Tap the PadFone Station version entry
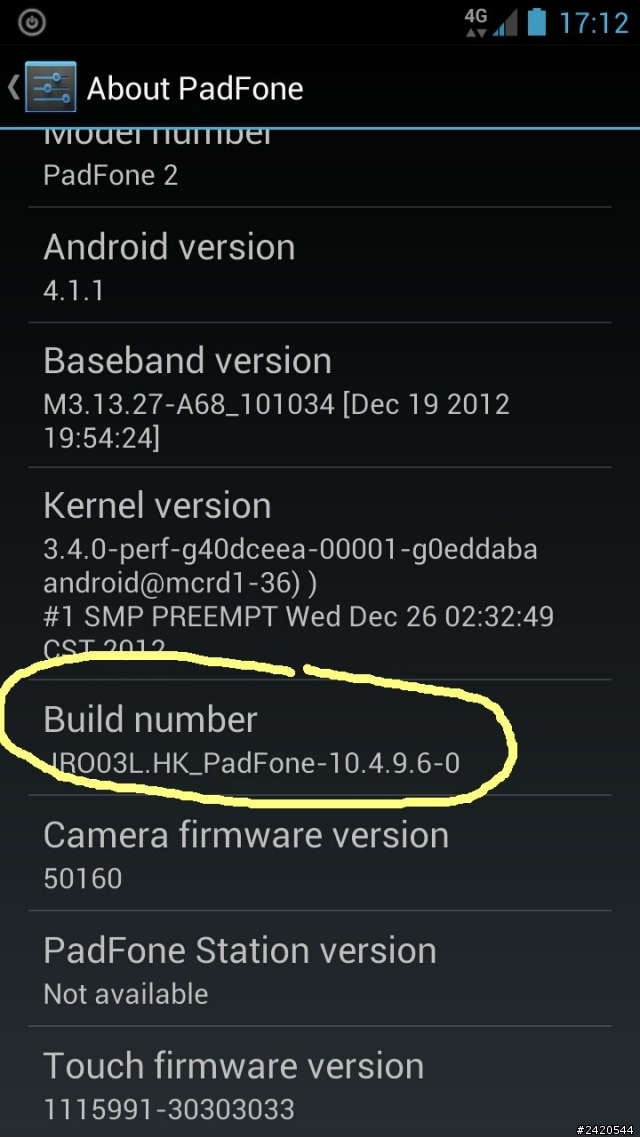This screenshot has height=1138, width=640. 320,969
